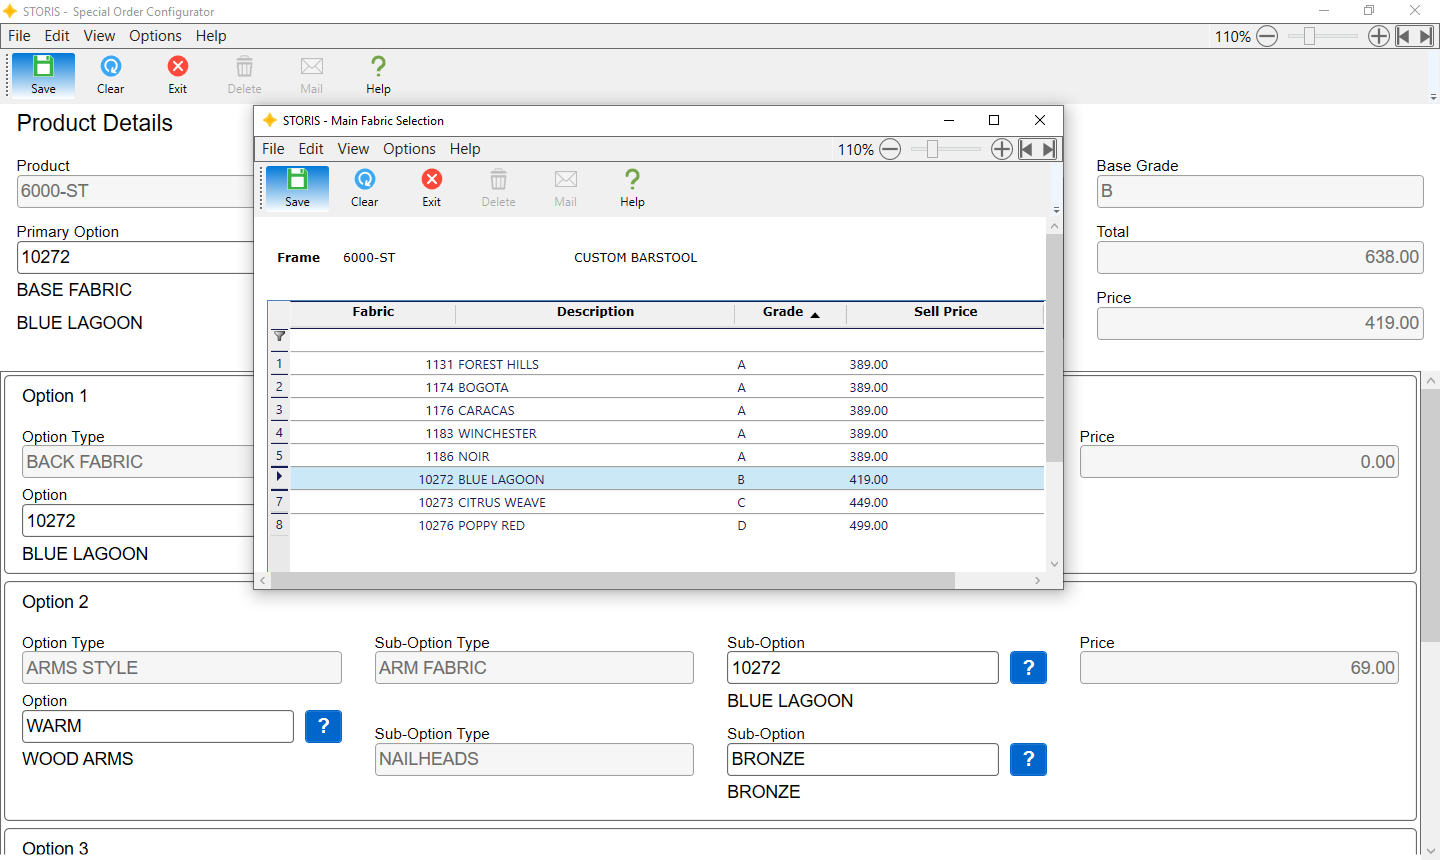Open Help from the main toolbar
This screenshot has height=860, width=1440.
[378, 74]
